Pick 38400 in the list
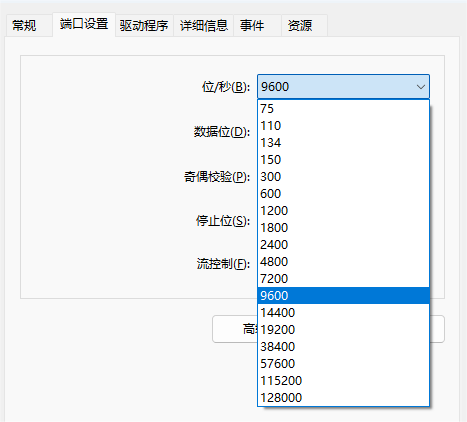This screenshot has width=467, height=422. (x=343, y=347)
